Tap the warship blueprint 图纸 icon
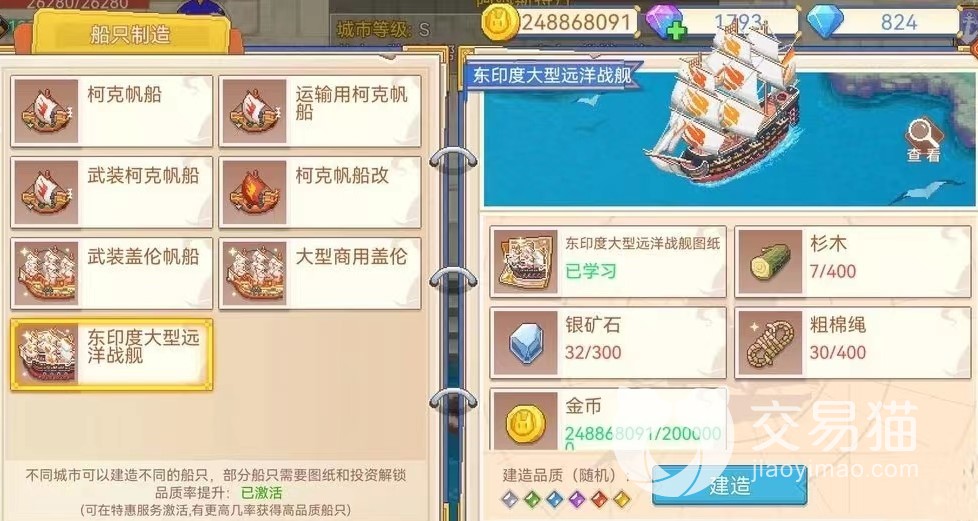 click(525, 263)
